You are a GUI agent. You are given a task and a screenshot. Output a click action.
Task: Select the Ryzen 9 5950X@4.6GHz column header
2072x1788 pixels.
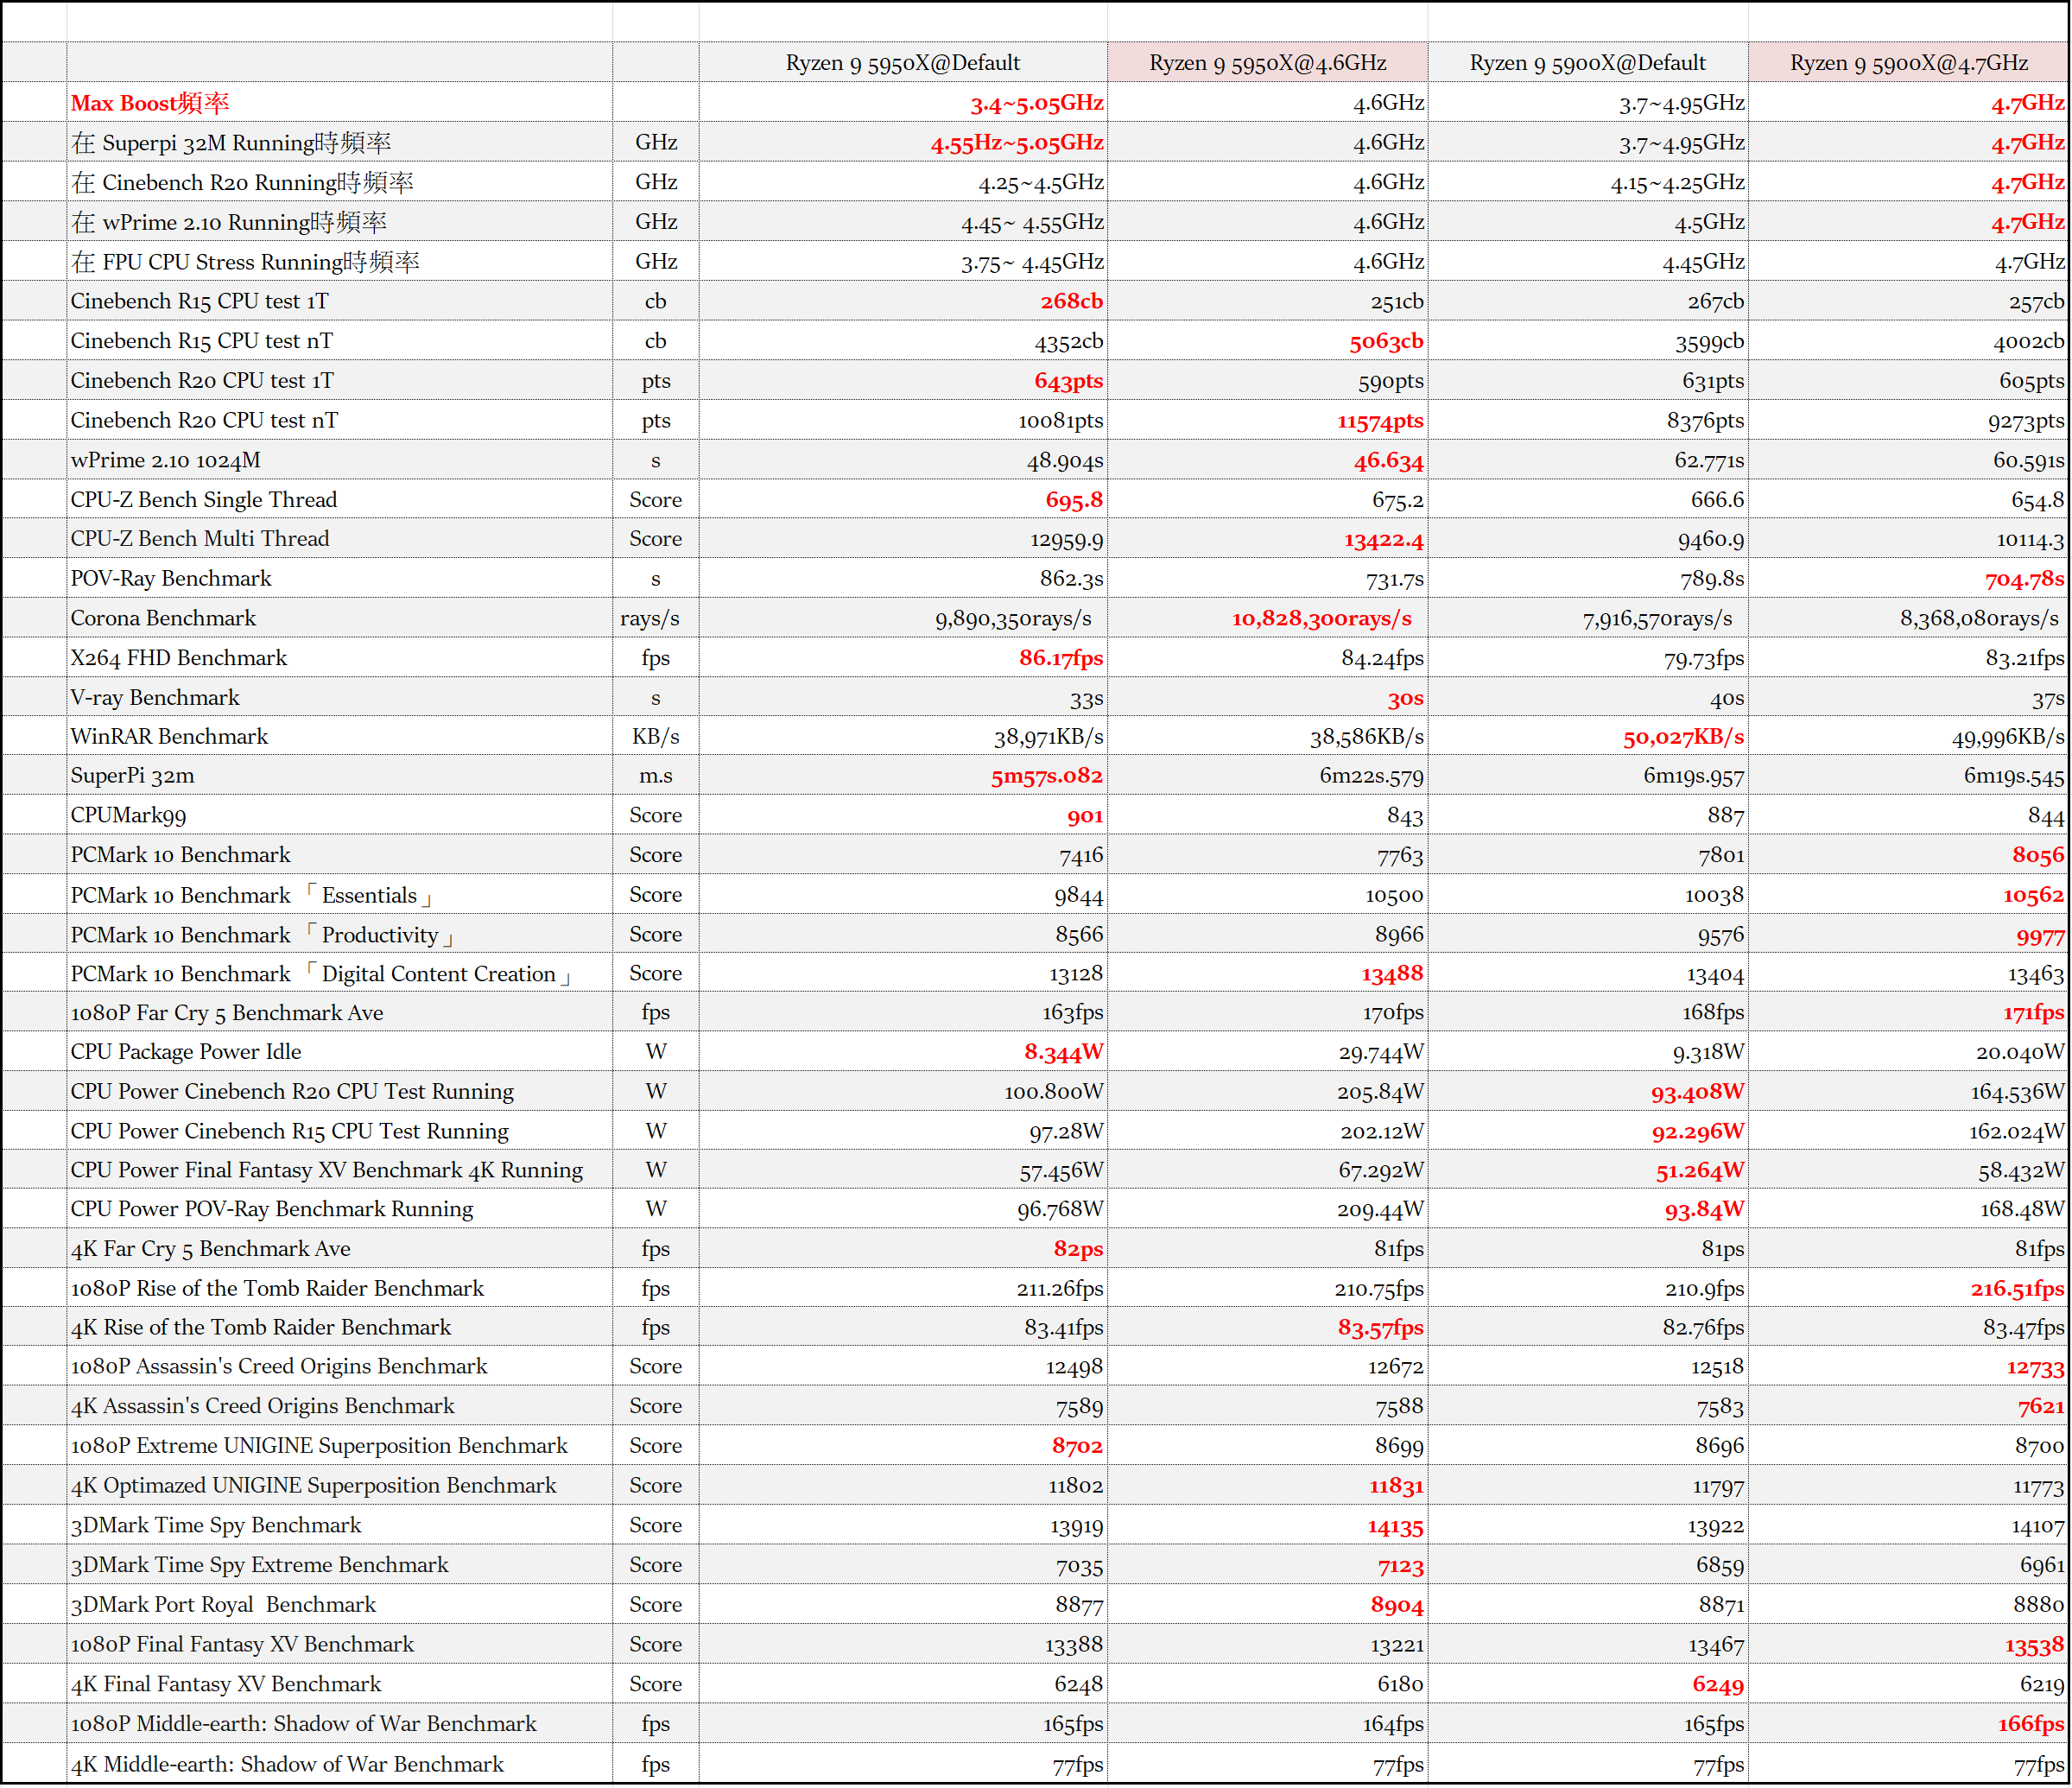coord(1267,62)
